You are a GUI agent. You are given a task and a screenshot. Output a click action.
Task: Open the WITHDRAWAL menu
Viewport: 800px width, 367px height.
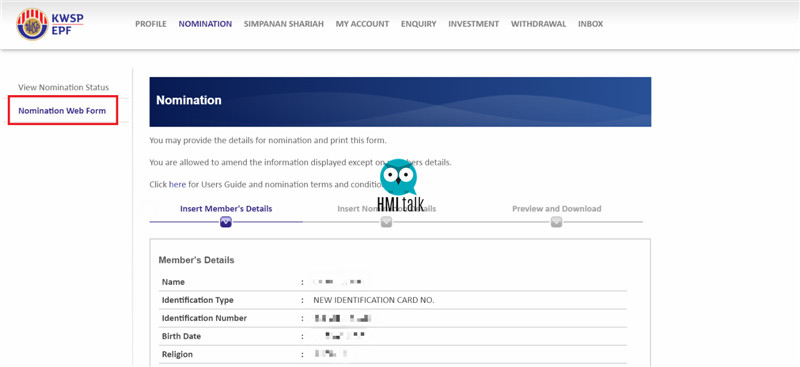tap(538, 24)
